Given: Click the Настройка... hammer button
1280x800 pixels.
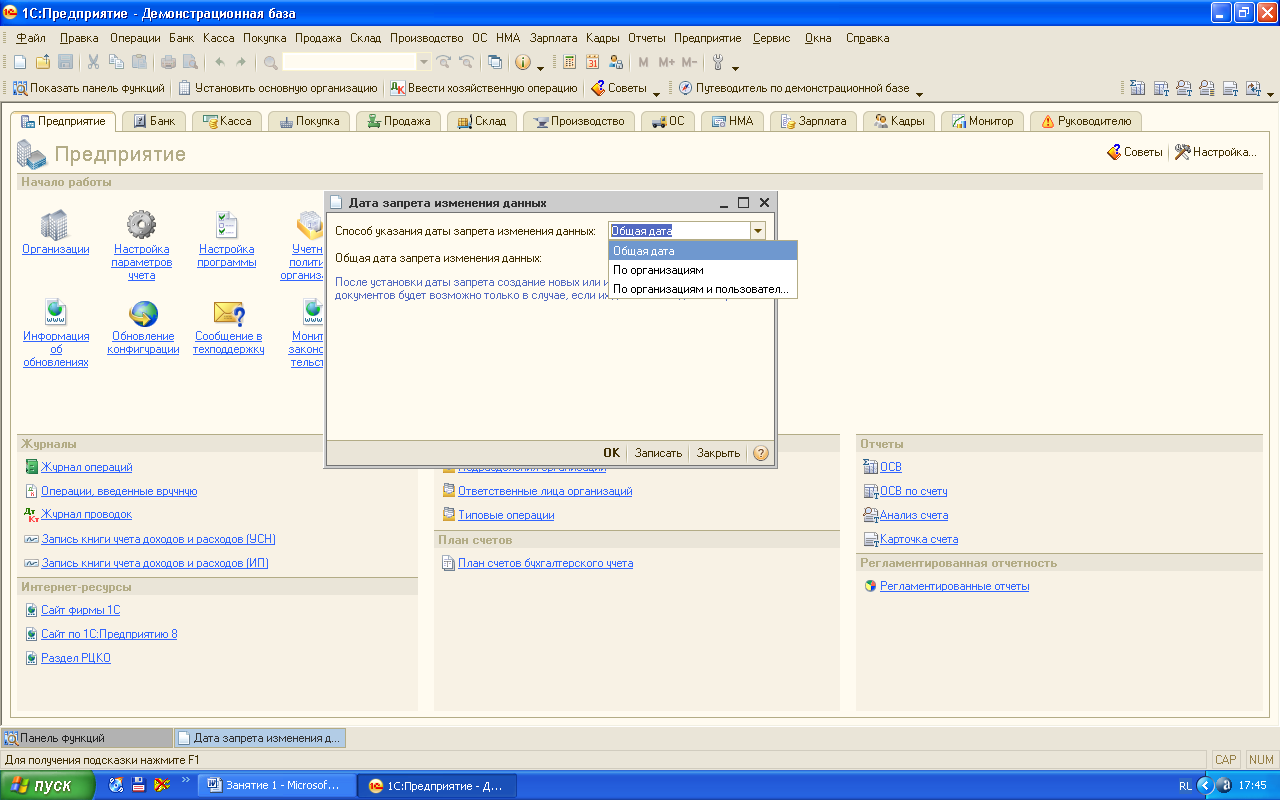Looking at the screenshot, I should click(1216, 152).
